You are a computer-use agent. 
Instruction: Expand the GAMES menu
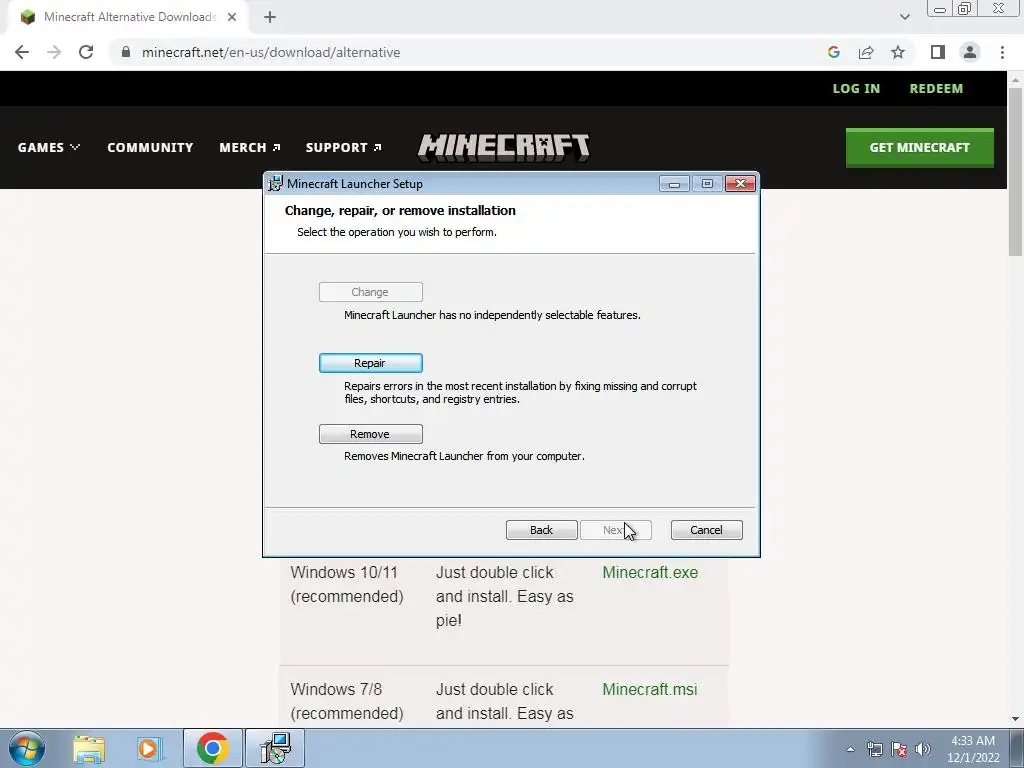(x=49, y=148)
